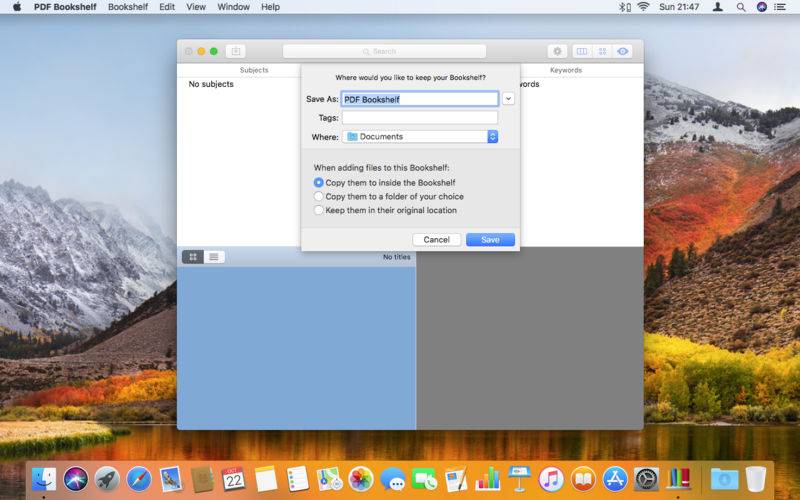The height and width of the screenshot is (500, 800).
Task: Open the Downloads folder in Dock
Action: coord(724,479)
